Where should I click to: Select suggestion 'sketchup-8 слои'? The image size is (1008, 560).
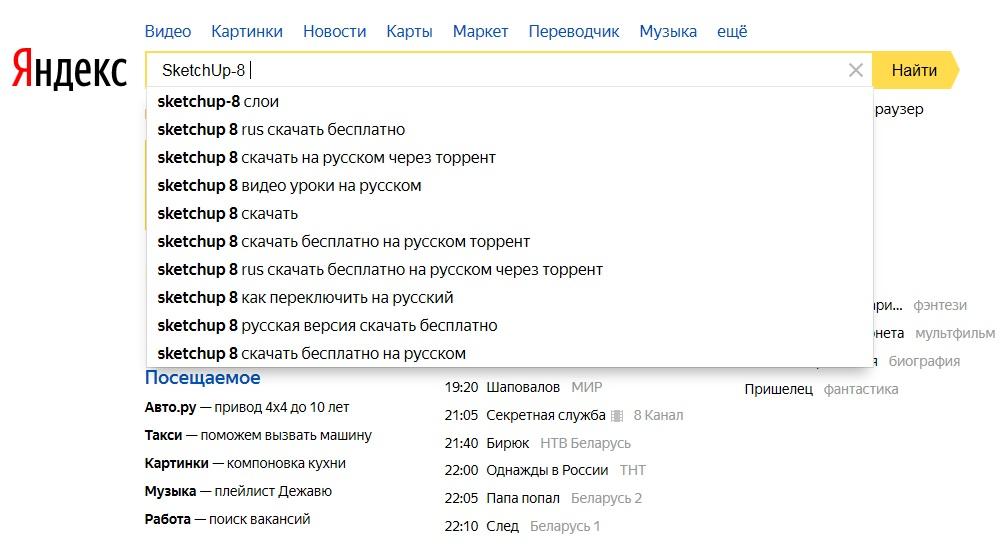[x=510, y=102]
